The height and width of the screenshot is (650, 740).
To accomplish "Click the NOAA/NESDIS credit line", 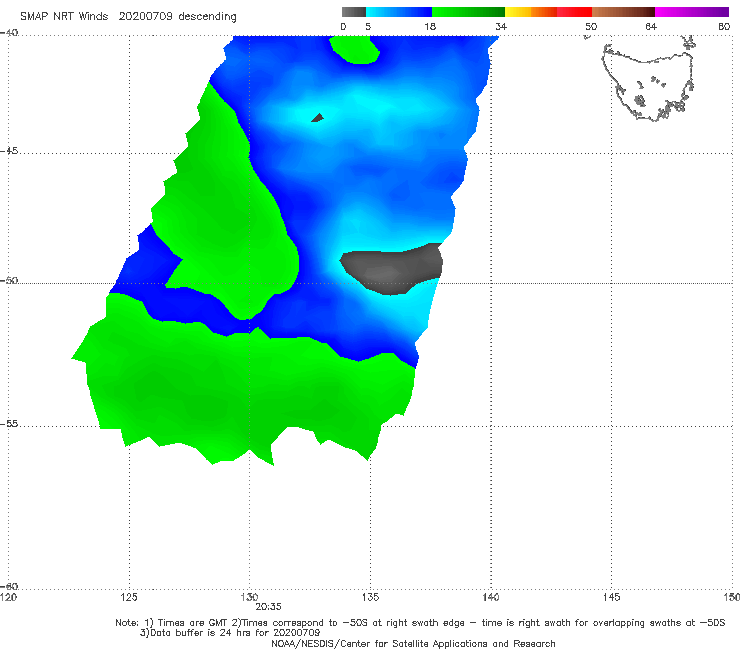I will [413, 643].
